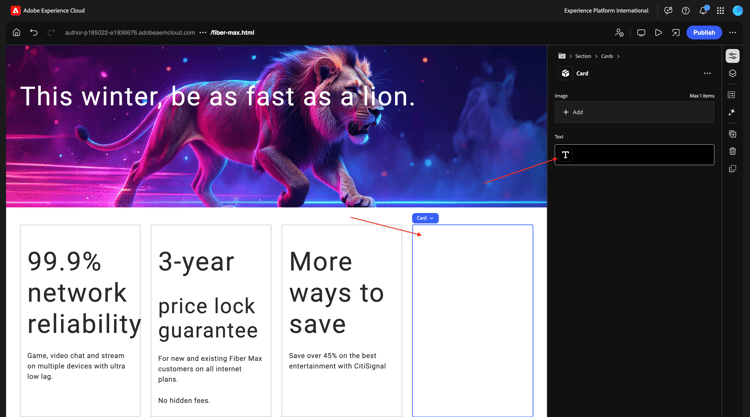
Task: Open the generate variations wand icon
Action: [x=731, y=112]
